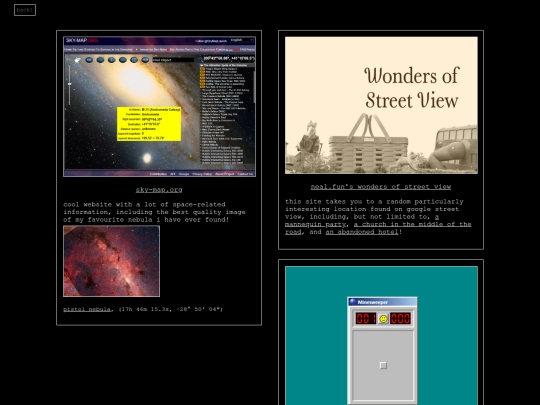Click the single unrevealed Minesweeper tile
This screenshot has width=540, height=405.
(x=383, y=365)
